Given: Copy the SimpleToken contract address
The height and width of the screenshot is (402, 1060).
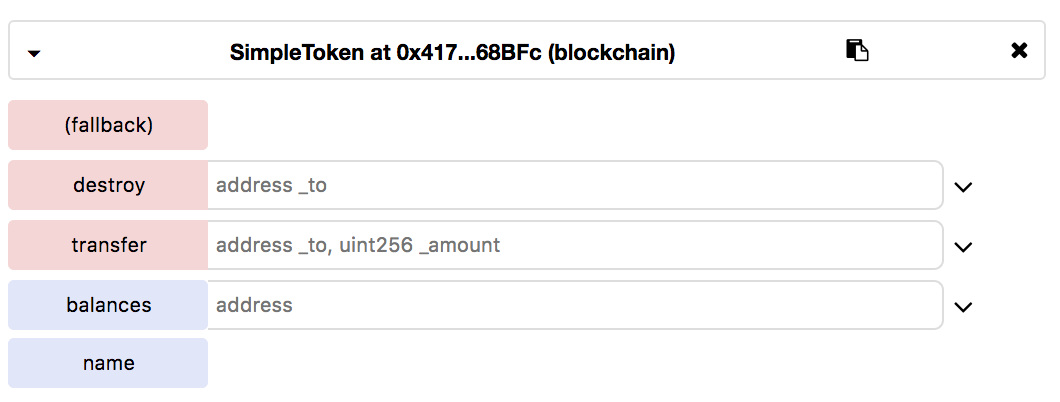Looking at the screenshot, I should (857, 51).
